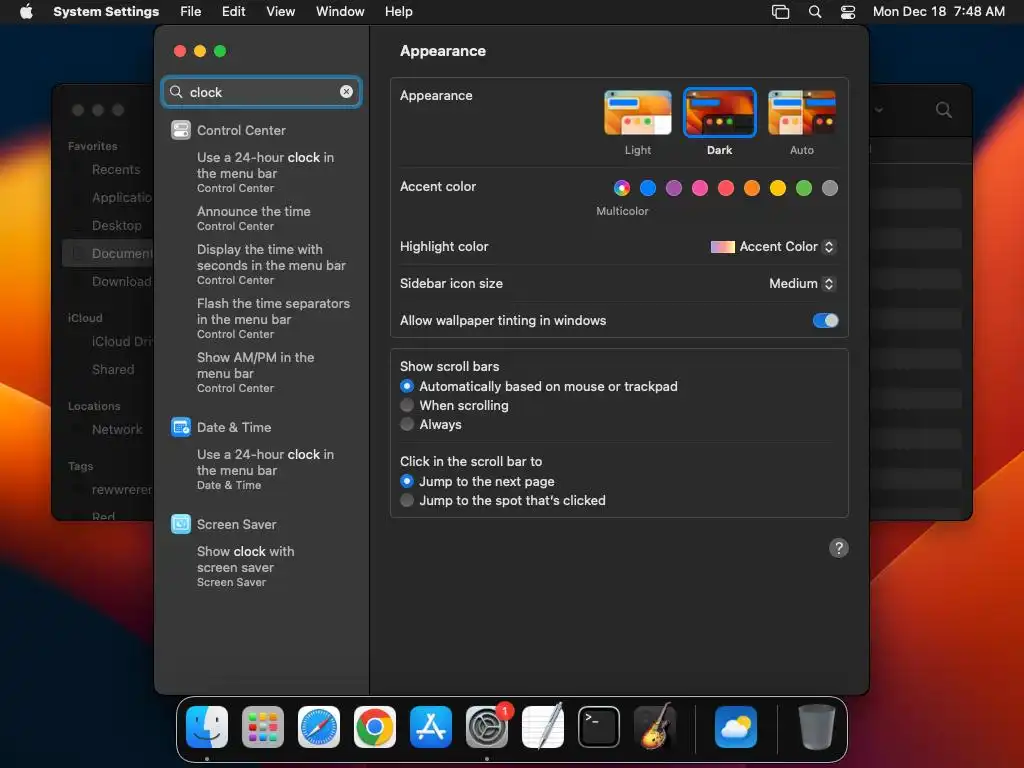Open Control Center settings category icon
The height and width of the screenshot is (768, 1024).
coord(181,130)
